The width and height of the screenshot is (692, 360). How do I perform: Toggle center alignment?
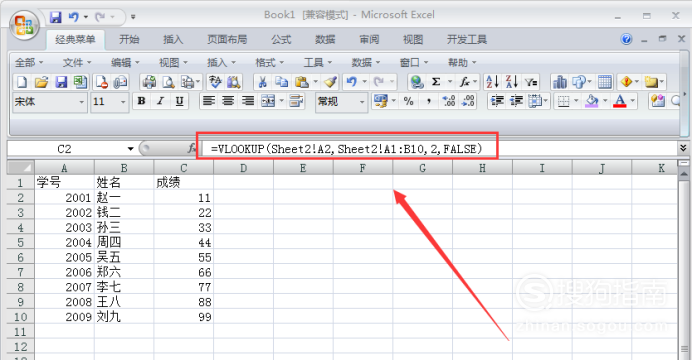click(228, 101)
